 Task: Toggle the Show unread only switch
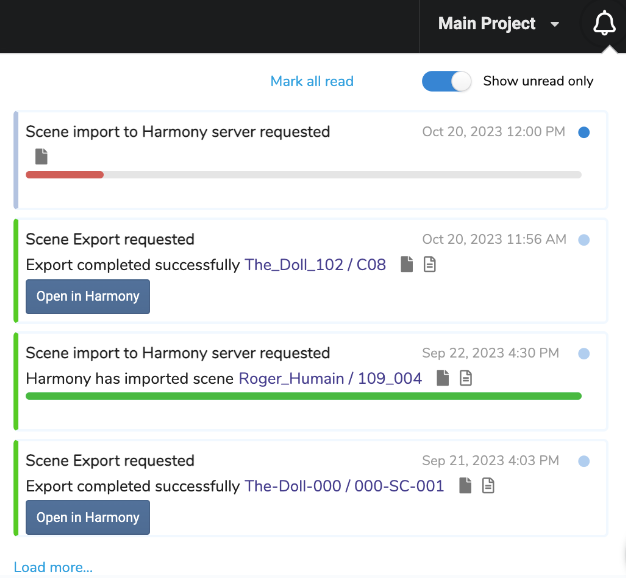(x=446, y=81)
